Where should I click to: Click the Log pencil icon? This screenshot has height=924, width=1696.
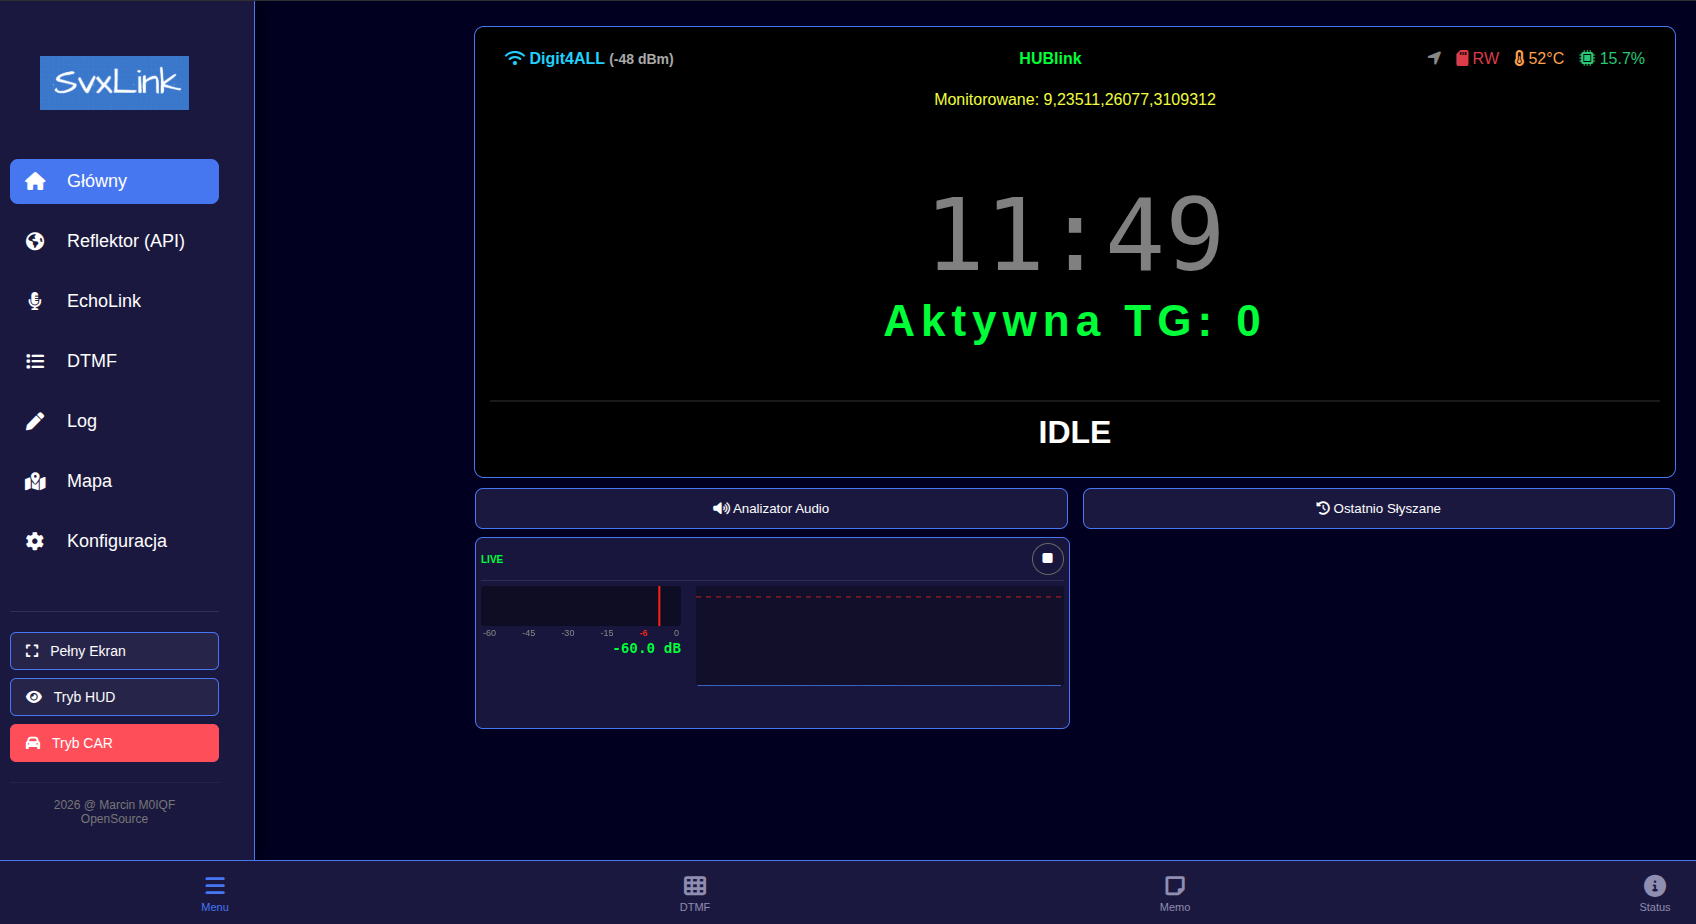click(x=35, y=421)
